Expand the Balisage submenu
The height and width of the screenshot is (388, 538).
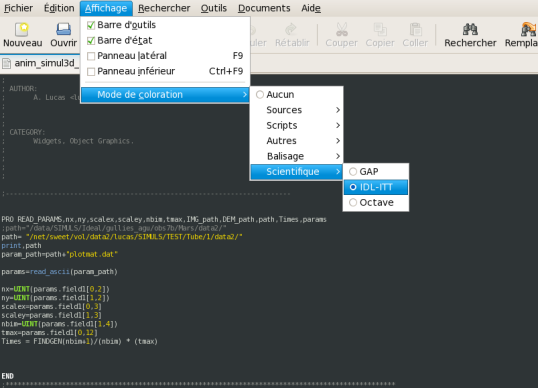pyautogui.click(x=296, y=156)
